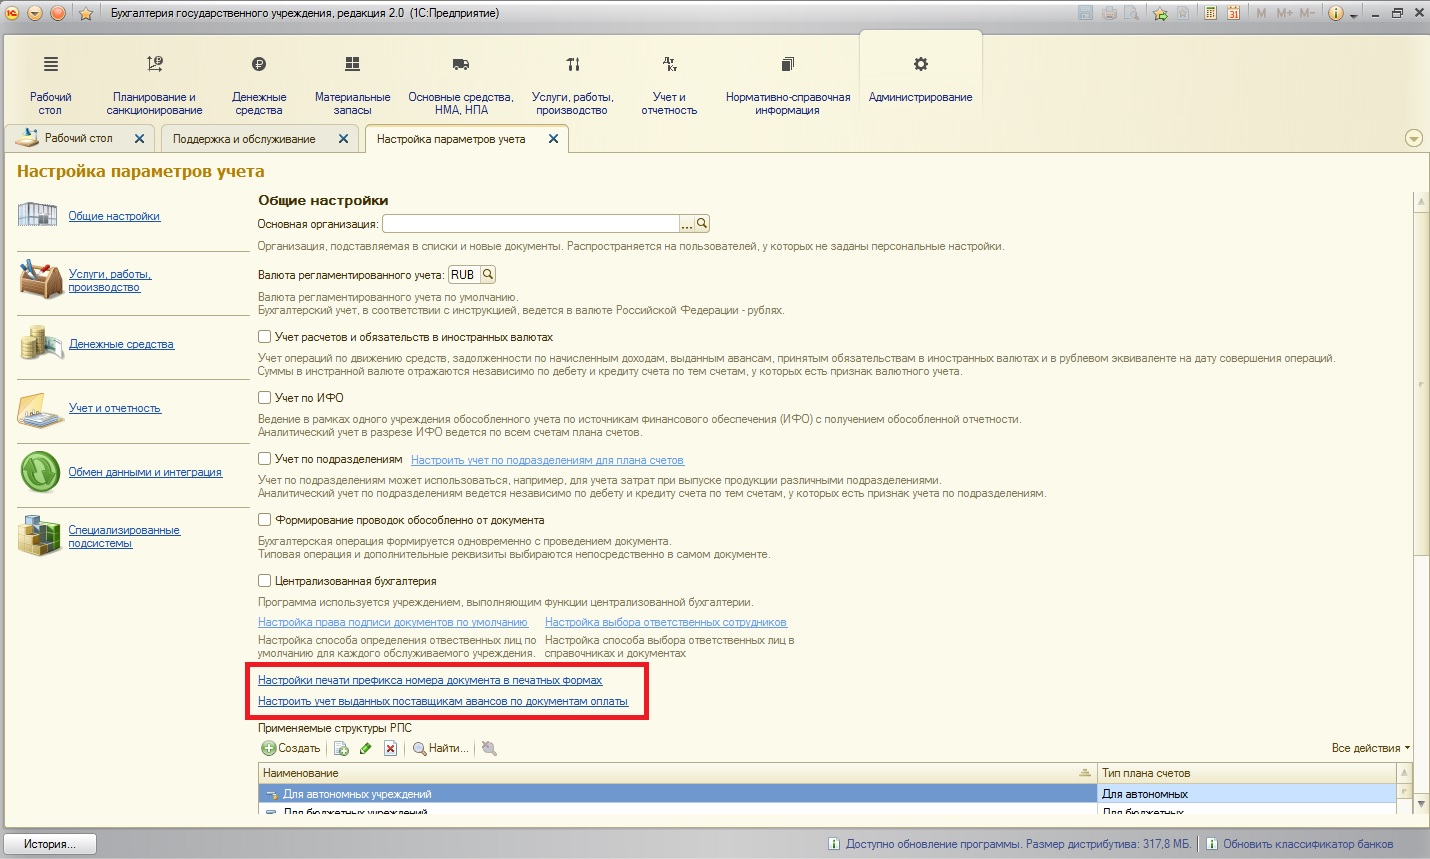Open Настройки печати префикса номера документа link
The width and height of the screenshot is (1430, 859).
[430, 680]
